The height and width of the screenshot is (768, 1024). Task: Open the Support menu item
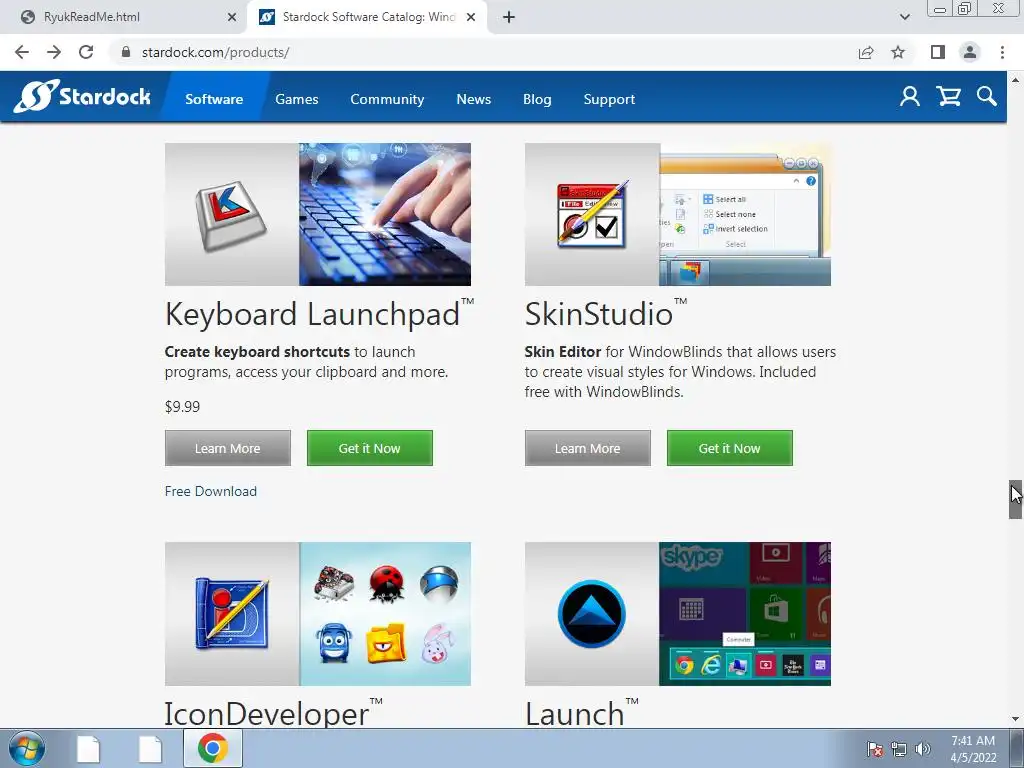coord(609,99)
